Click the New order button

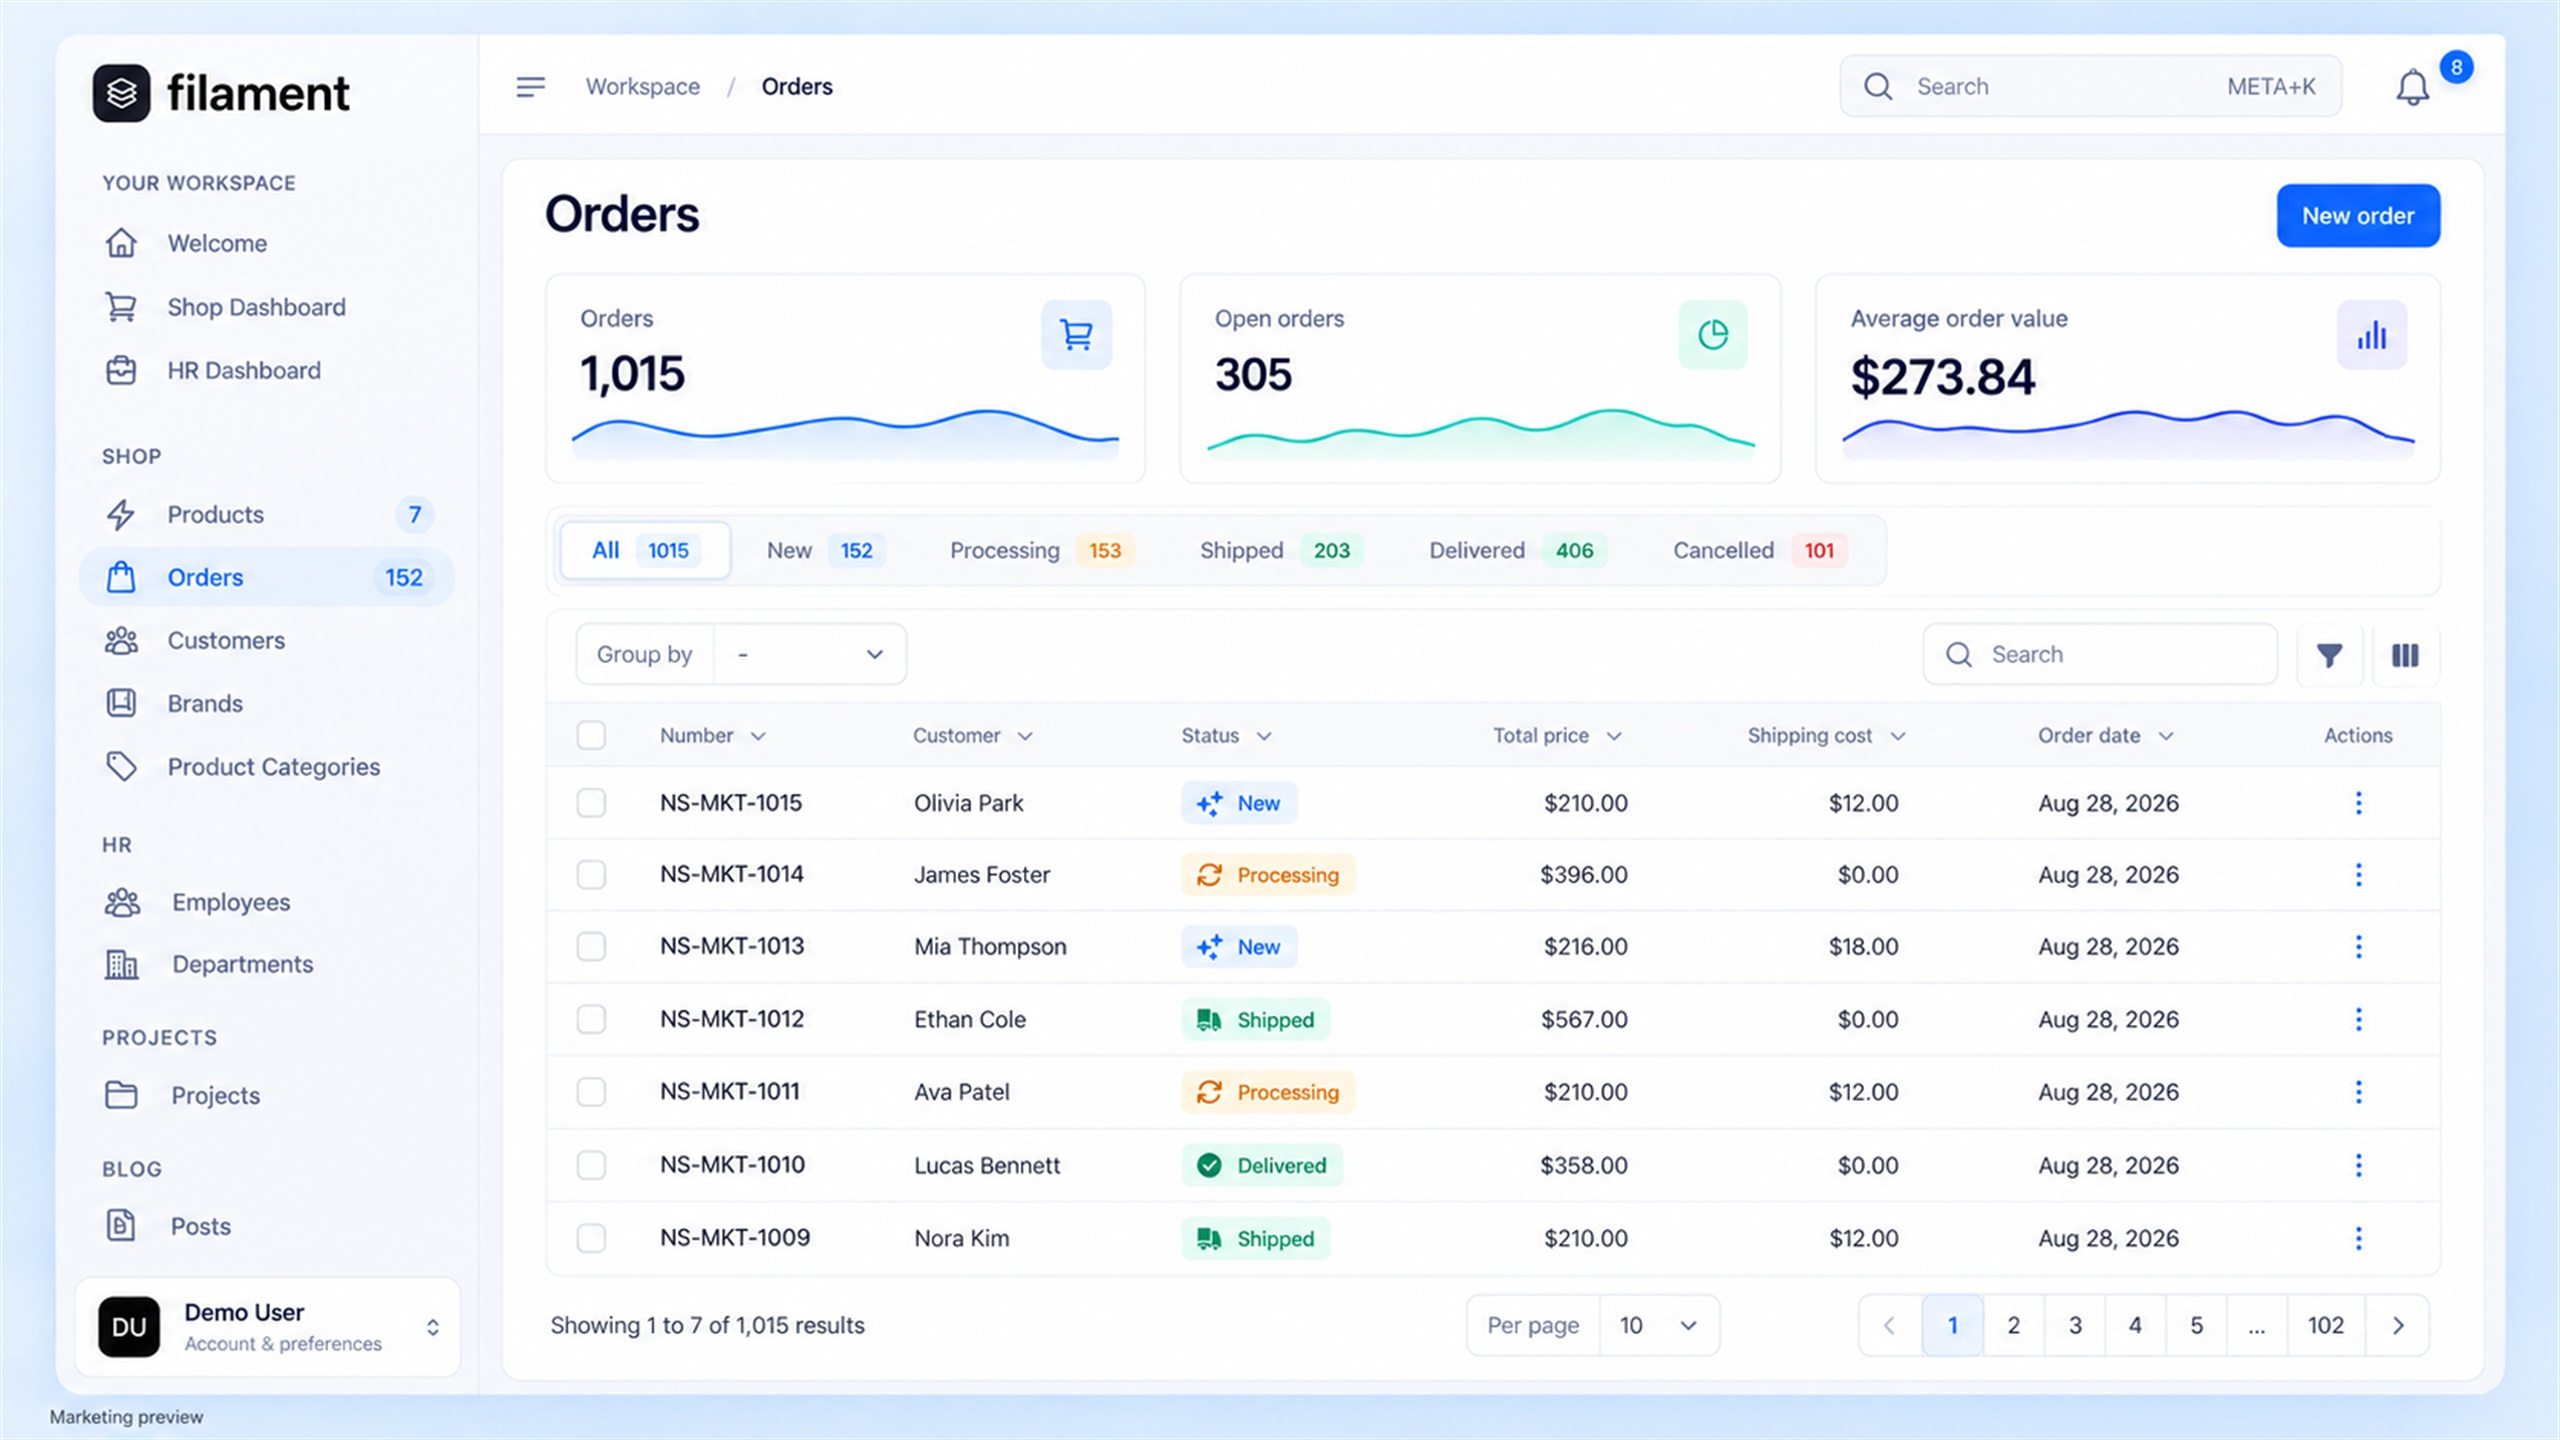2358,216
